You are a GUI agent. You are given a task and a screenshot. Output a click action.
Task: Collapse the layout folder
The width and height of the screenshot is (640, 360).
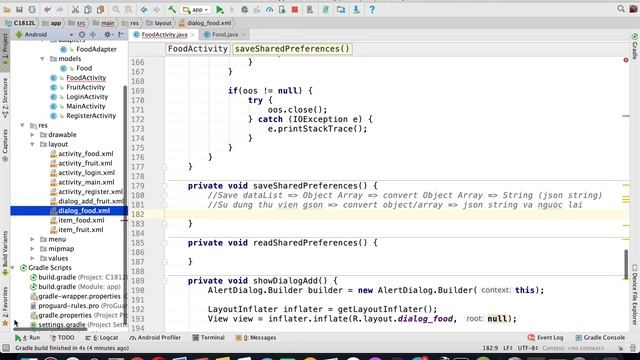32,144
